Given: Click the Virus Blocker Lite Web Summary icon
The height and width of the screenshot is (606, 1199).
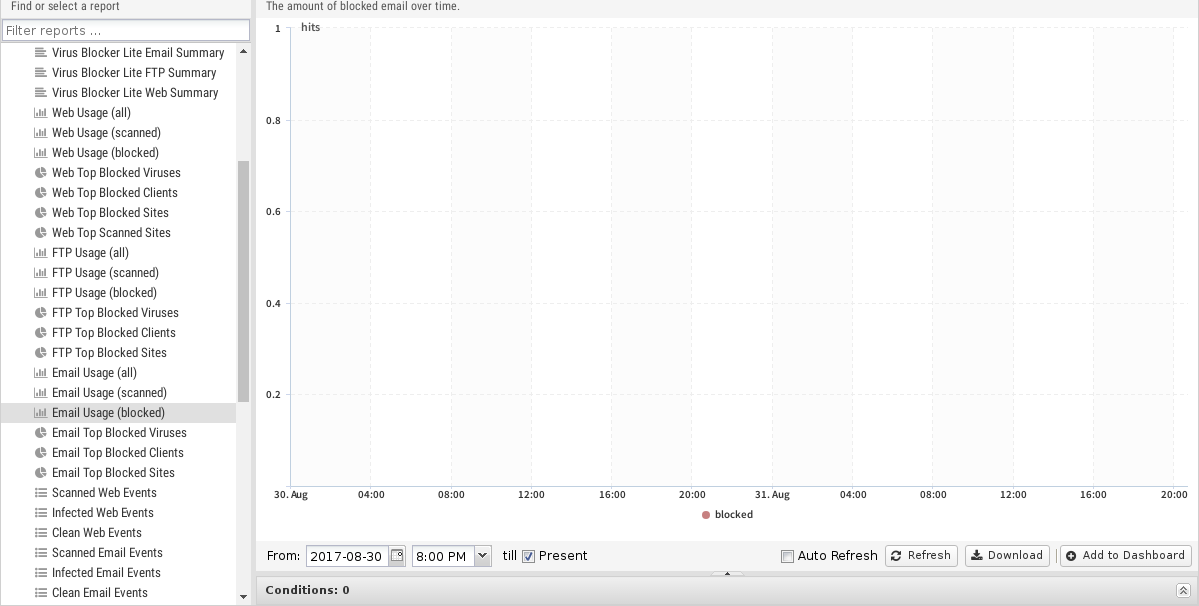Looking at the screenshot, I should [x=41, y=92].
